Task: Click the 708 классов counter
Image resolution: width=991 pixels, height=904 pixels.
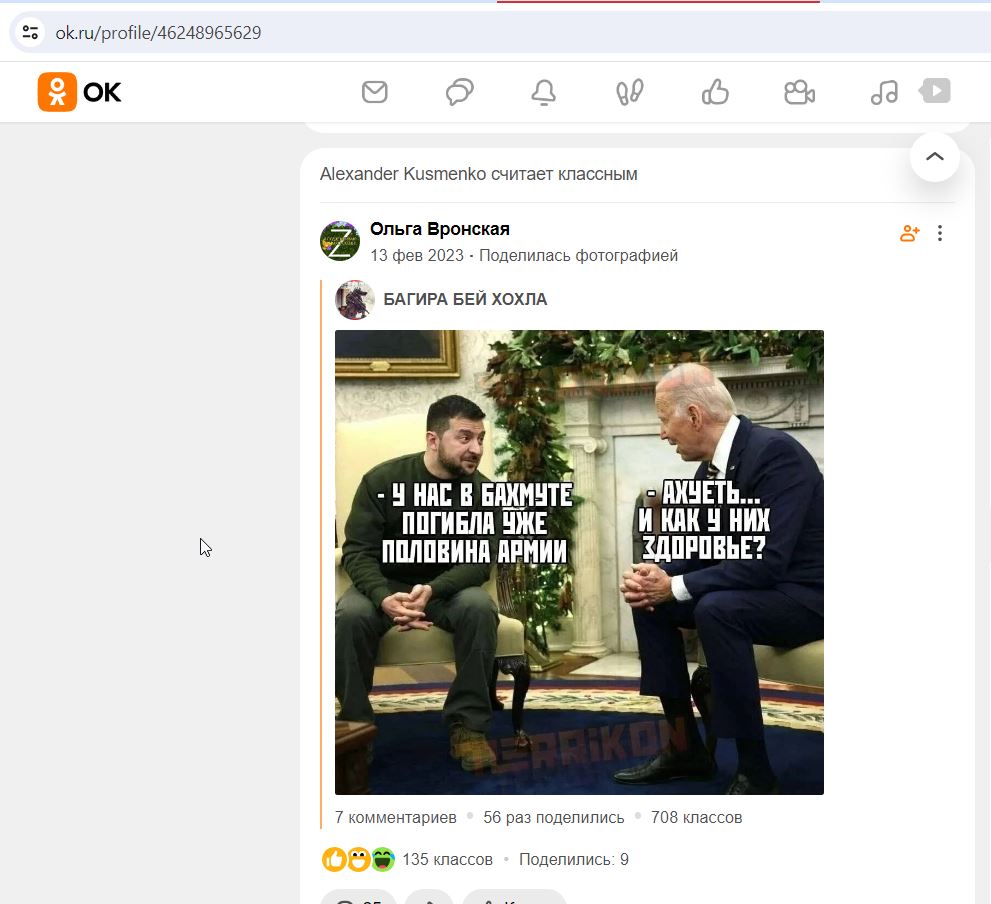Action: click(696, 817)
